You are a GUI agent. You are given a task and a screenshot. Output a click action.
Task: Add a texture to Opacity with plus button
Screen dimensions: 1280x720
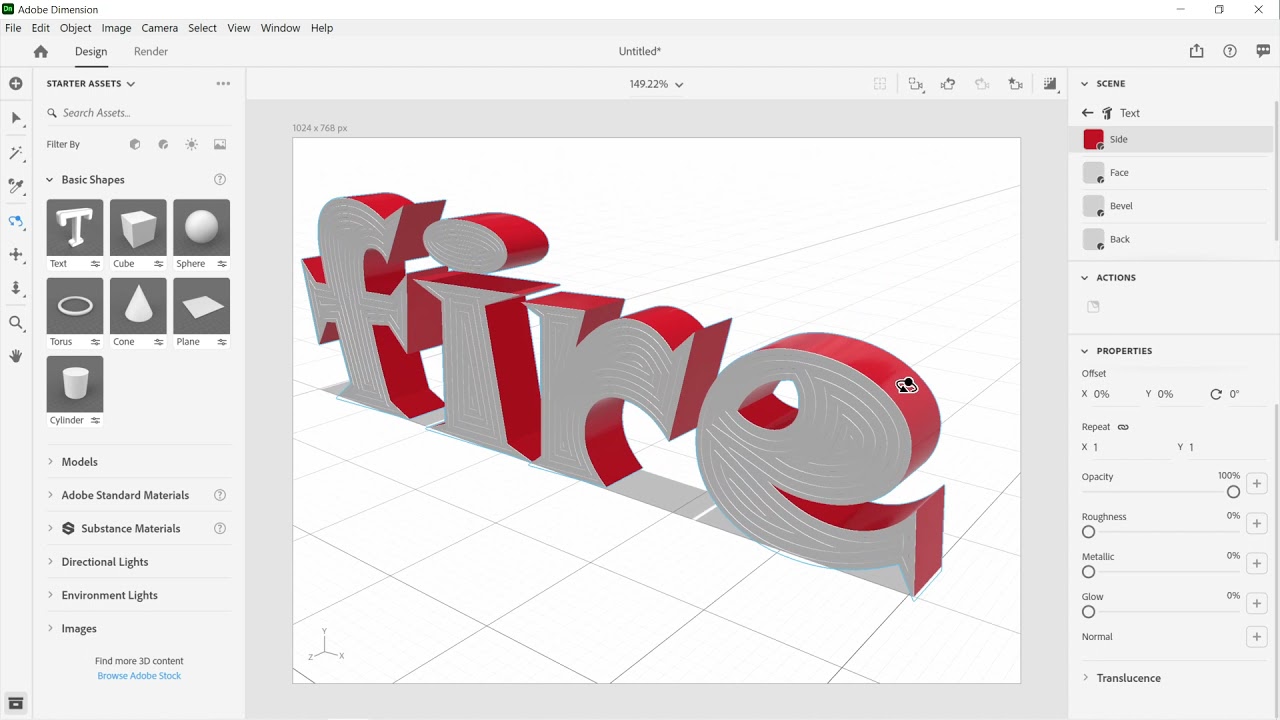point(1257,484)
